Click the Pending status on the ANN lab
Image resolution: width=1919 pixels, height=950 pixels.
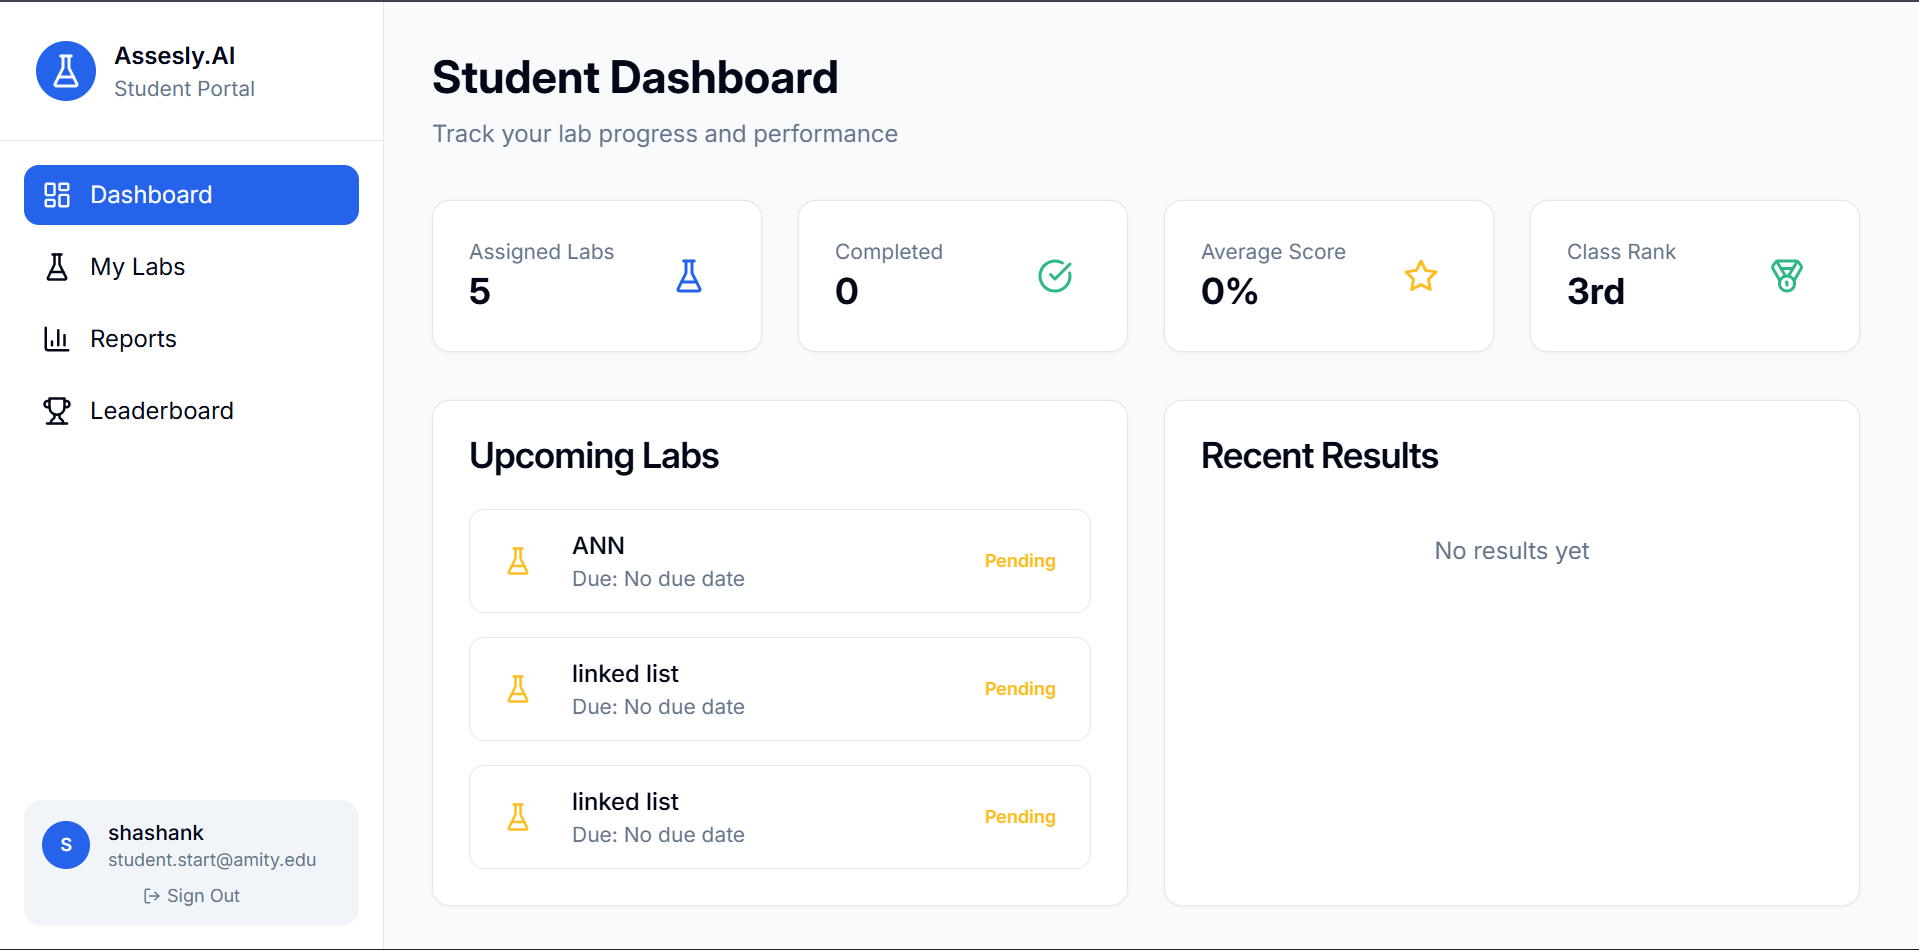click(x=1019, y=561)
